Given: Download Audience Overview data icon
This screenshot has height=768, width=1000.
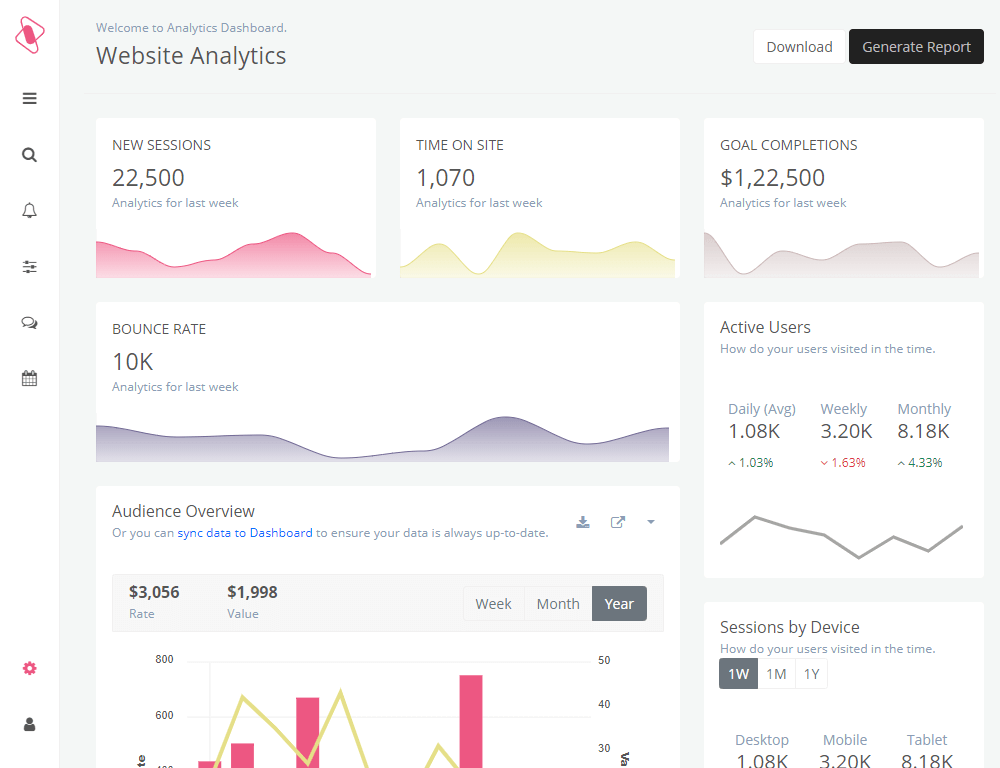Looking at the screenshot, I should (583, 522).
